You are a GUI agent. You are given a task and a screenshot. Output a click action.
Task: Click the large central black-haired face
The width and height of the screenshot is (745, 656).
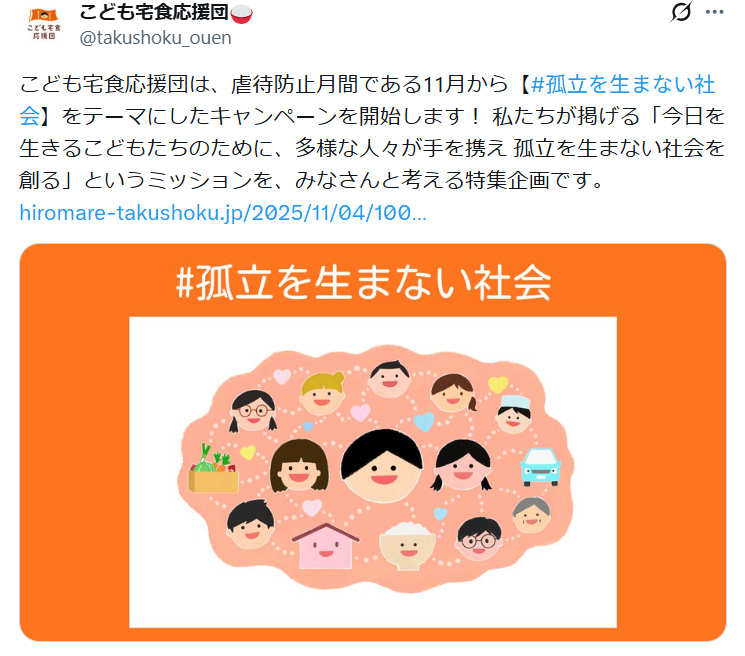pos(382,466)
